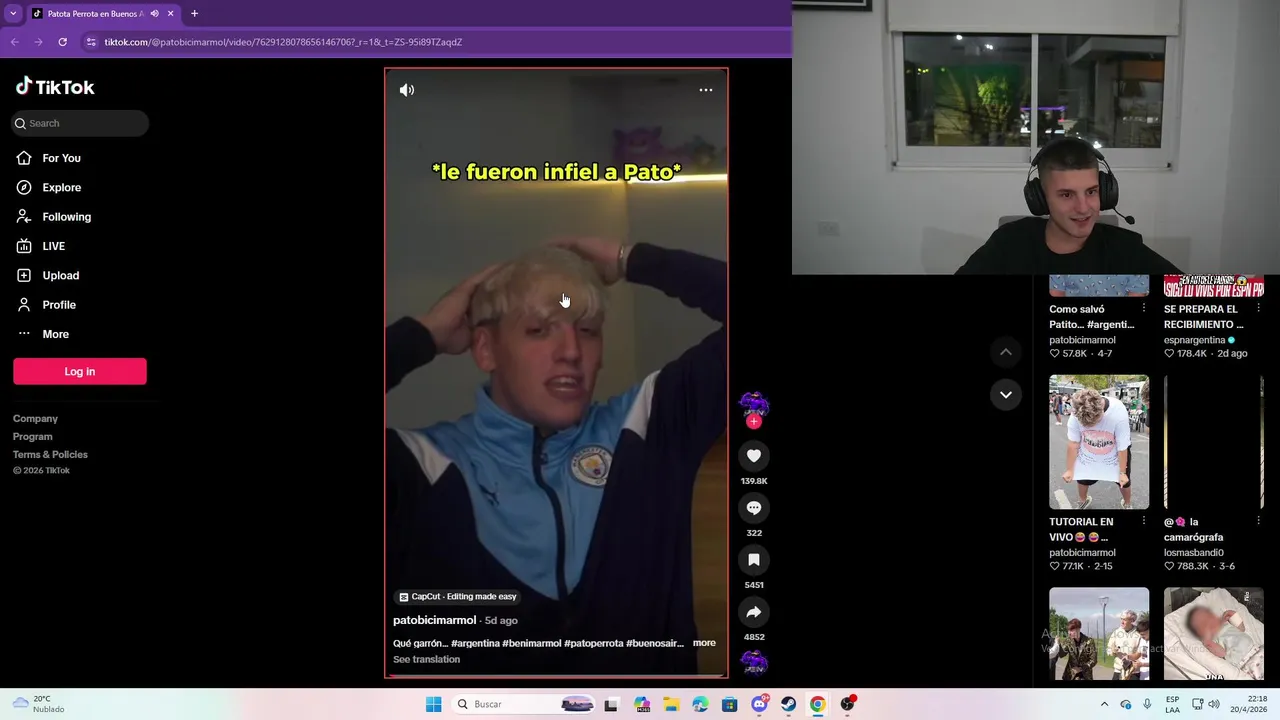Open options for 'la camarógrafa' video
This screenshot has width=1280, height=720.
[1258, 521]
